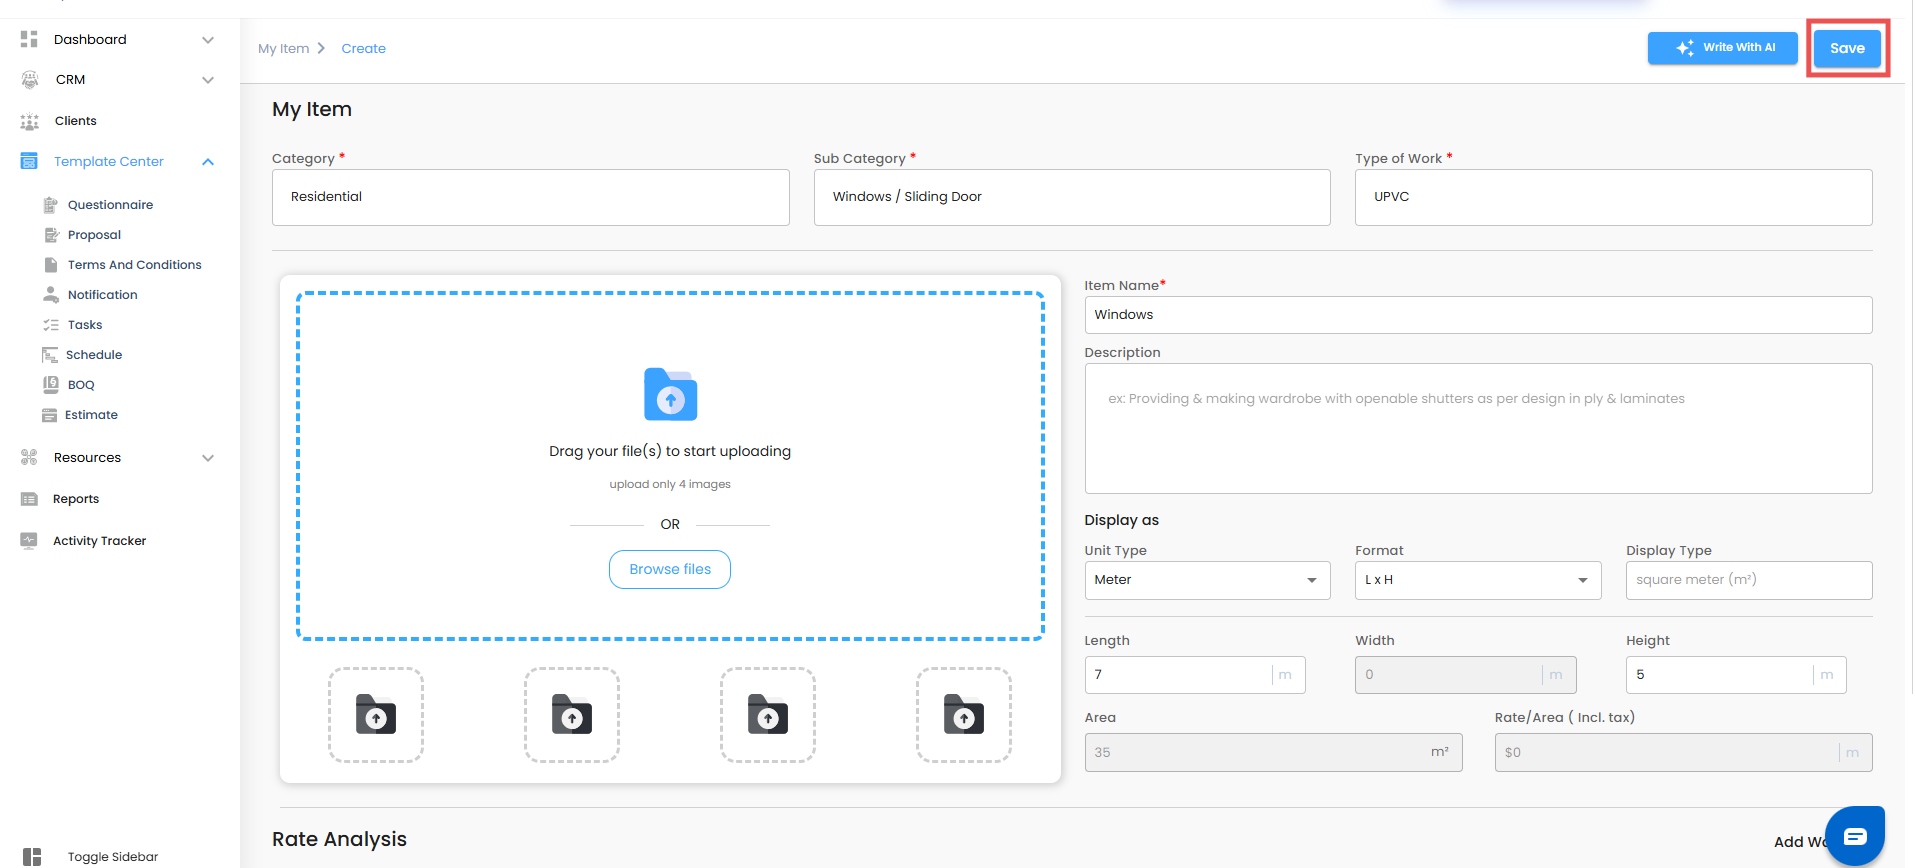Click the Rate Analysis heading

click(339, 839)
